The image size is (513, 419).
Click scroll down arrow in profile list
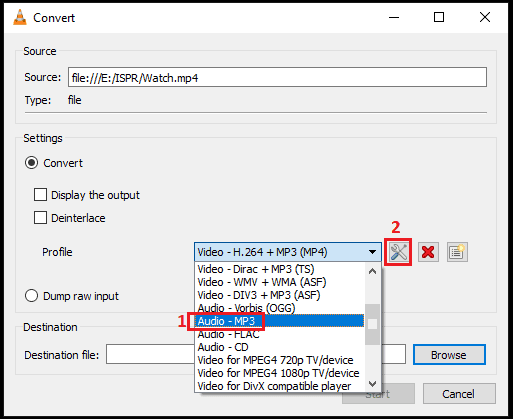click(x=373, y=384)
